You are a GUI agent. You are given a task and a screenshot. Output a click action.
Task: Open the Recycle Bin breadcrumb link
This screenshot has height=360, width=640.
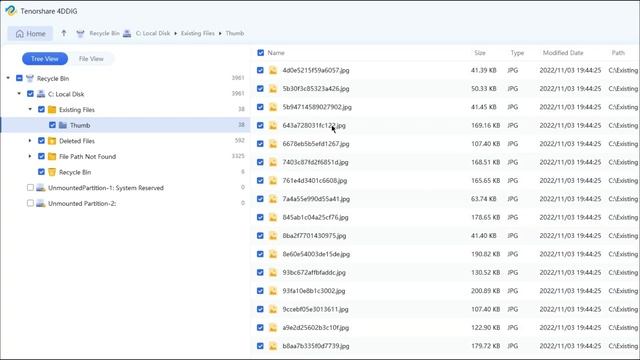104,33
